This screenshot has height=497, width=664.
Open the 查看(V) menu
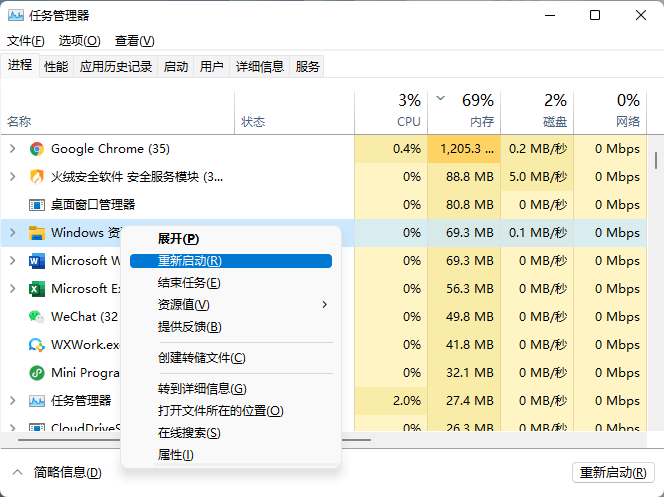[135, 41]
